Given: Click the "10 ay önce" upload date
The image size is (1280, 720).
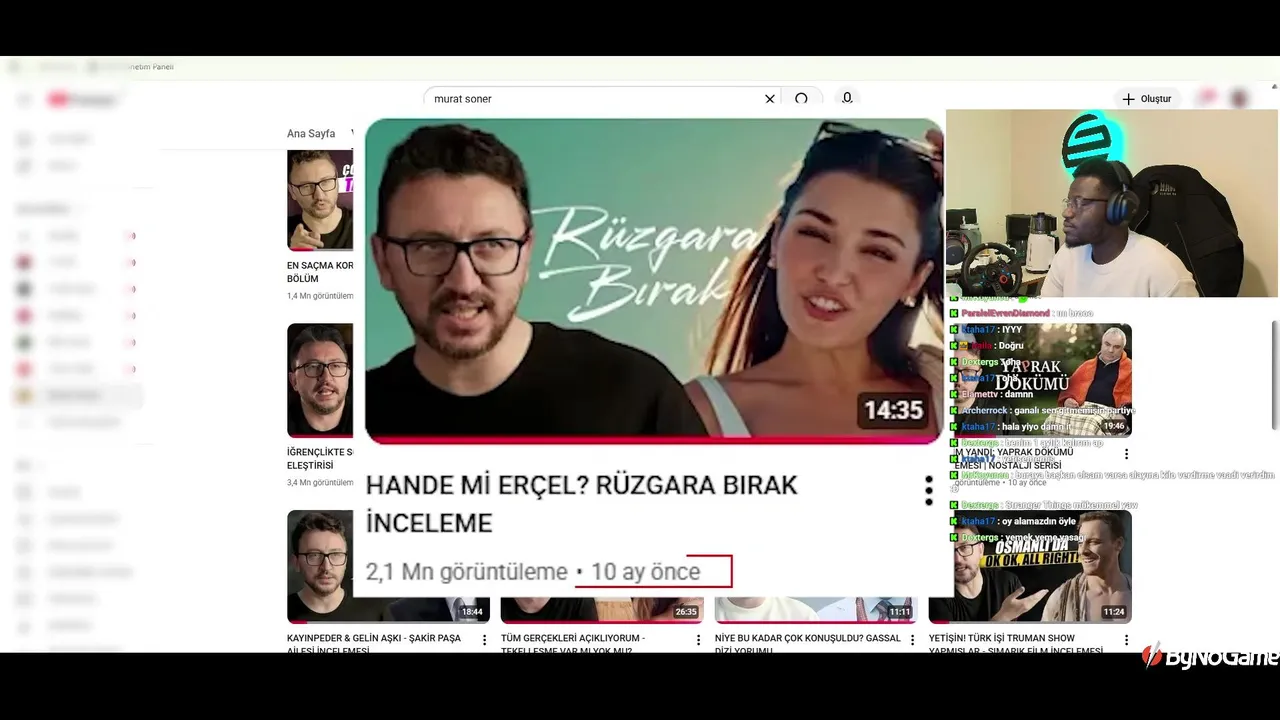Looking at the screenshot, I should 645,572.
